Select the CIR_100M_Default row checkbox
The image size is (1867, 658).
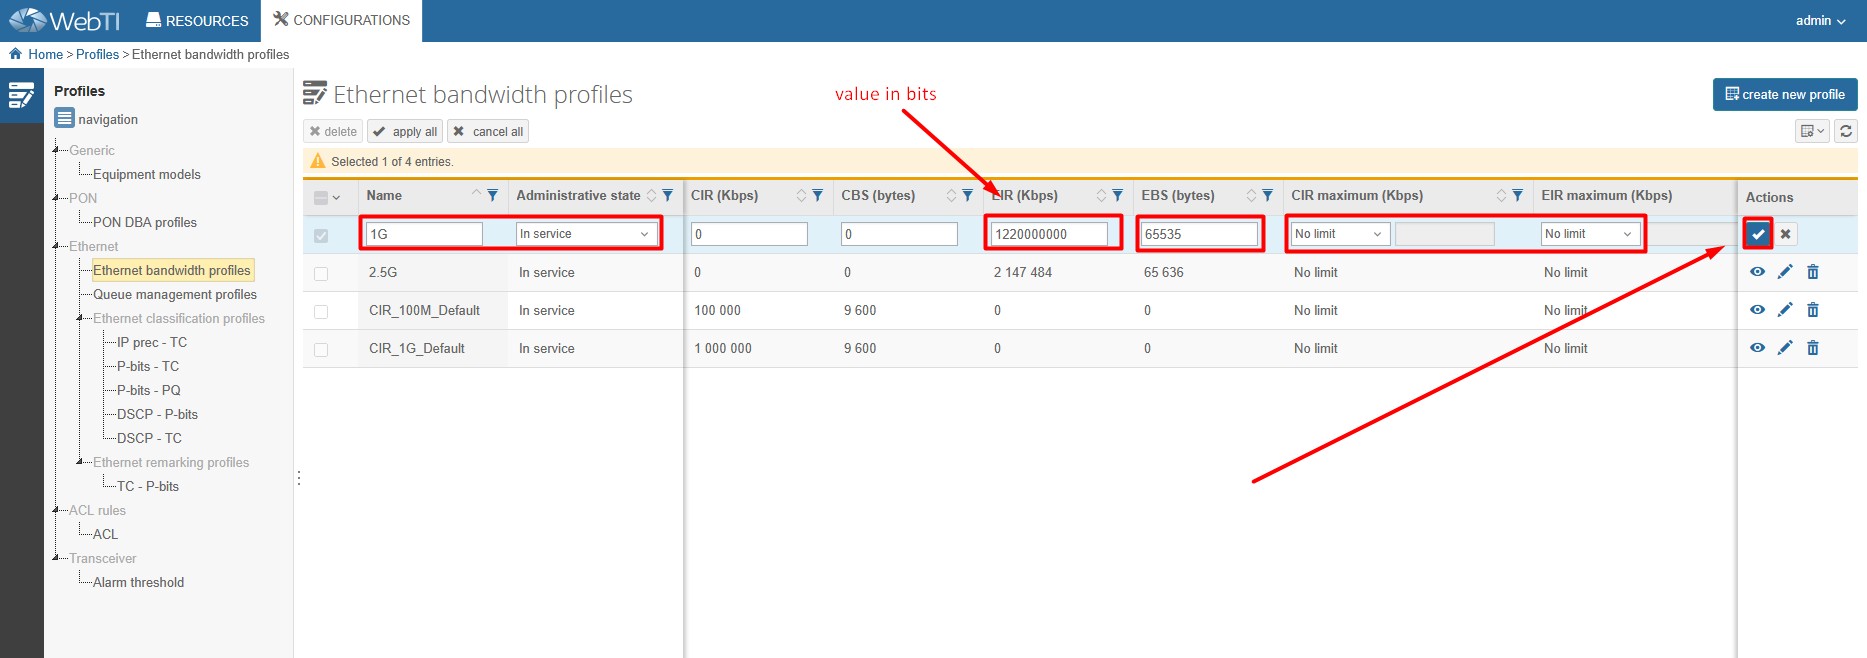[321, 311]
